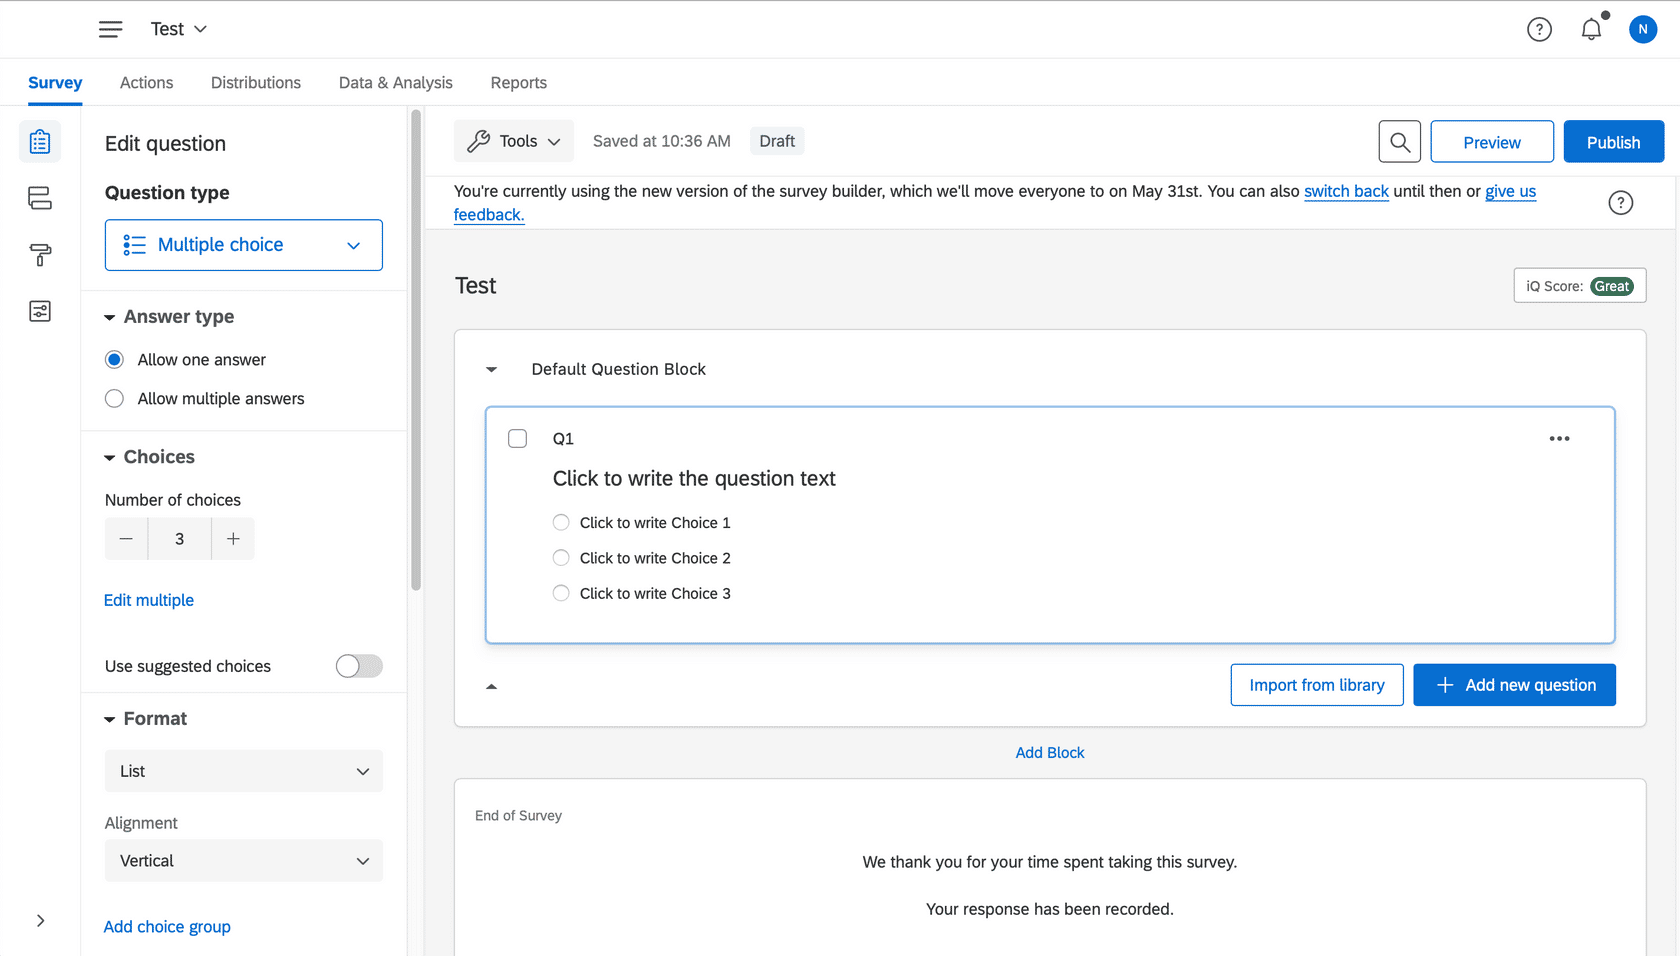Click the 'Click to write Choice 2' text

tap(655, 558)
